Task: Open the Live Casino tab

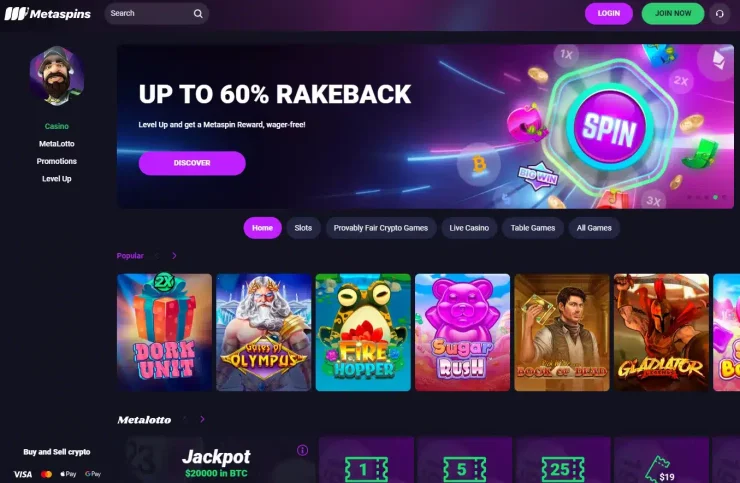Action: click(469, 228)
